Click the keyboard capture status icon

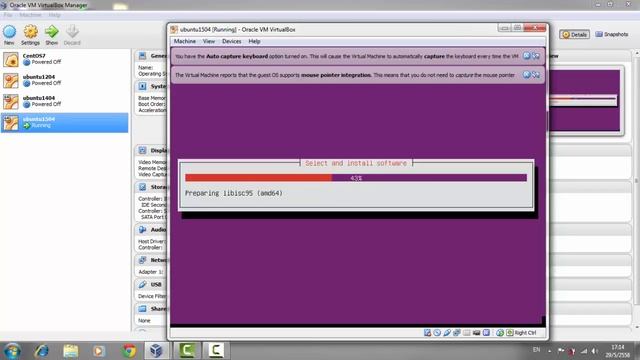click(x=510, y=333)
